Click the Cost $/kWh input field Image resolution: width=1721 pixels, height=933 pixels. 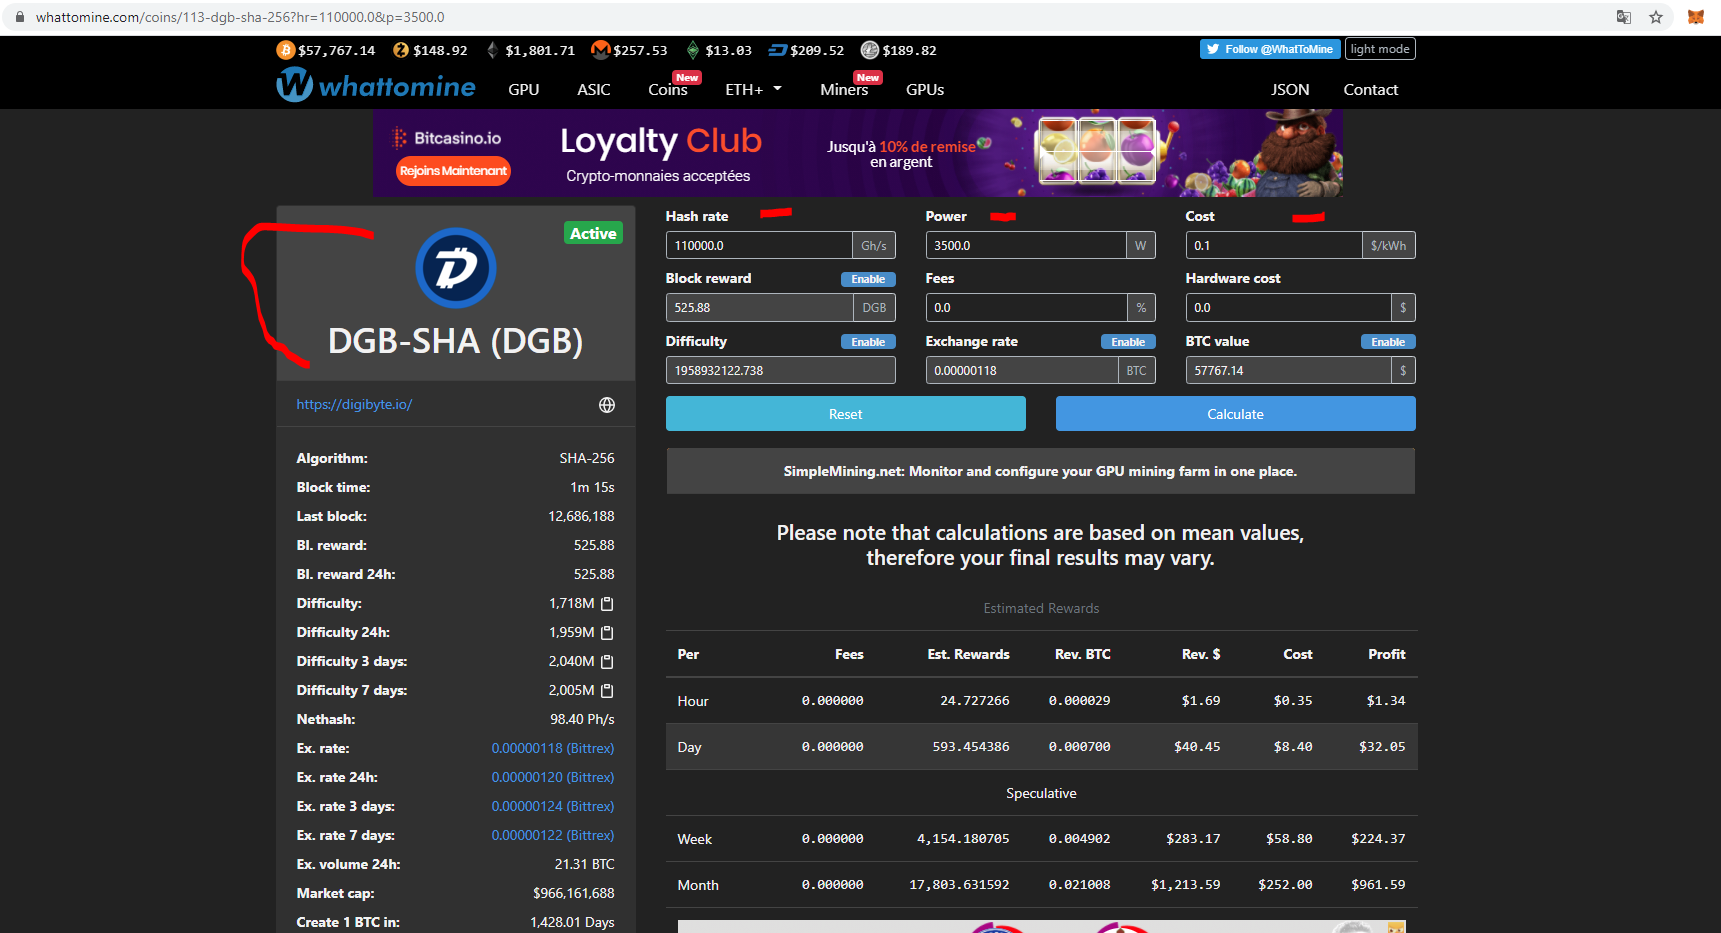click(x=1274, y=246)
